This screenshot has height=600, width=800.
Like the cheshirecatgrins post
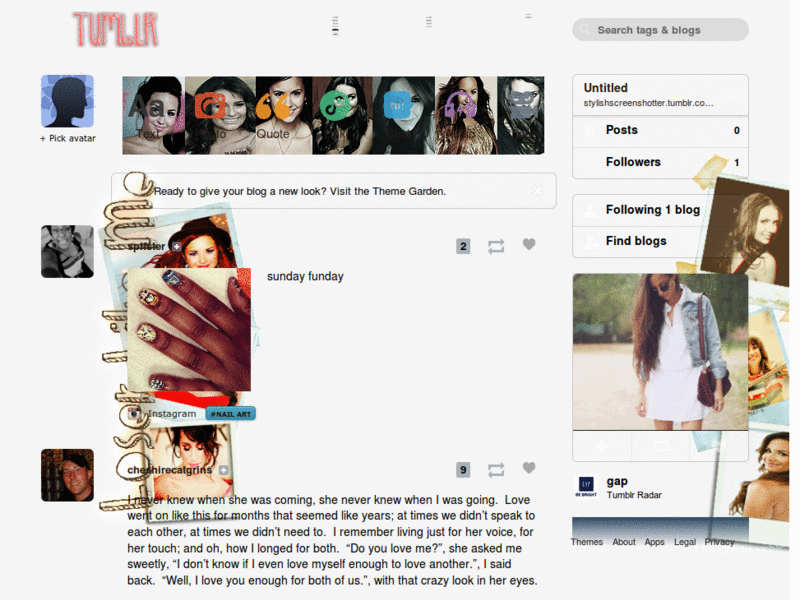pos(529,468)
